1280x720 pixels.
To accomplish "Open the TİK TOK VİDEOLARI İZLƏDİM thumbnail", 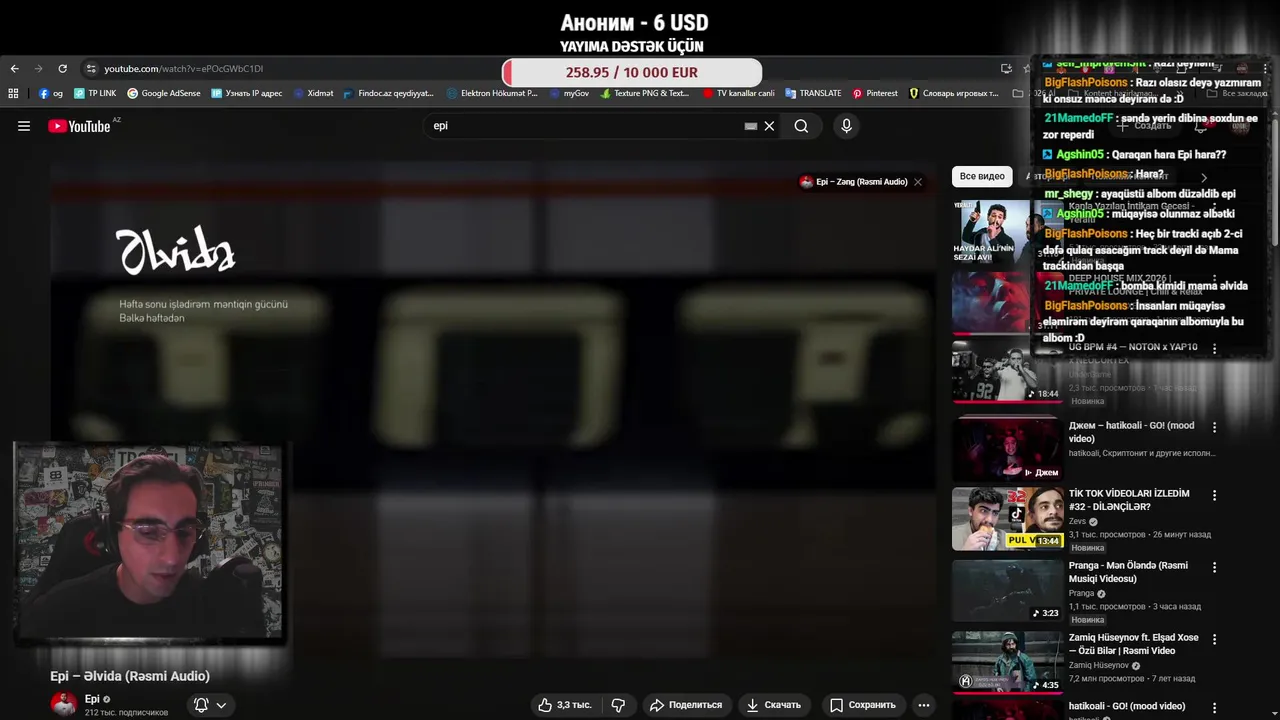I will (x=1005, y=519).
